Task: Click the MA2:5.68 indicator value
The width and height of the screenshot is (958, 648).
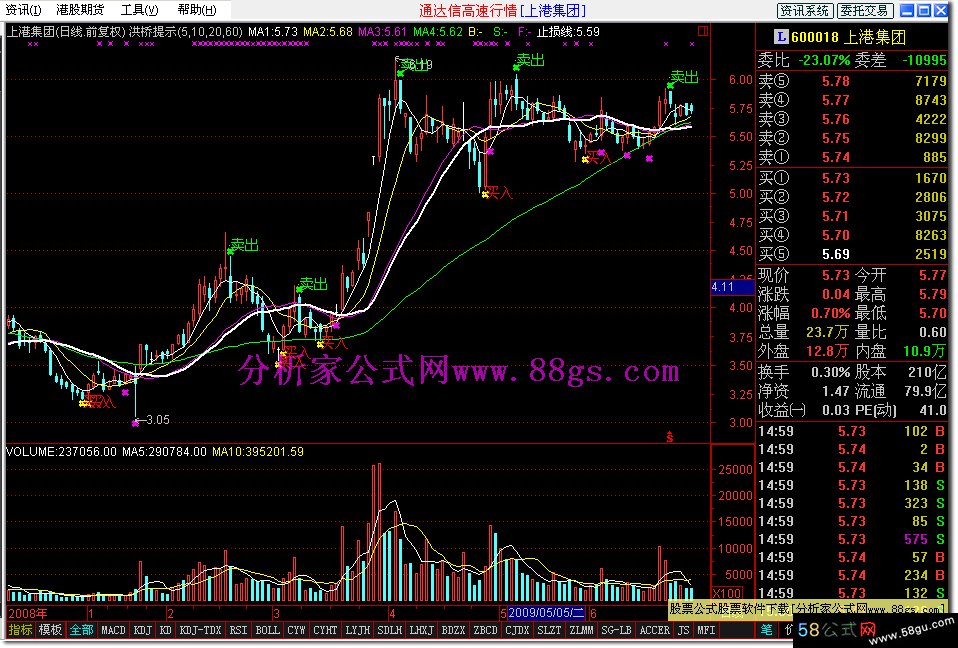Action: pyautogui.click(x=327, y=32)
